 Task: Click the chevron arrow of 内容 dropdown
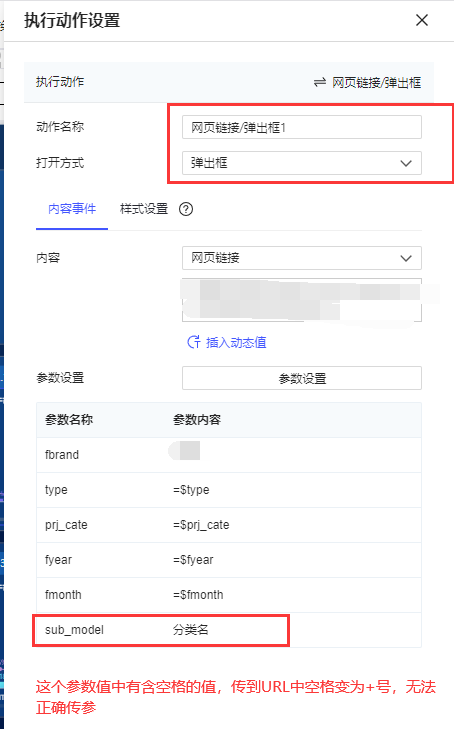[x=406, y=258]
